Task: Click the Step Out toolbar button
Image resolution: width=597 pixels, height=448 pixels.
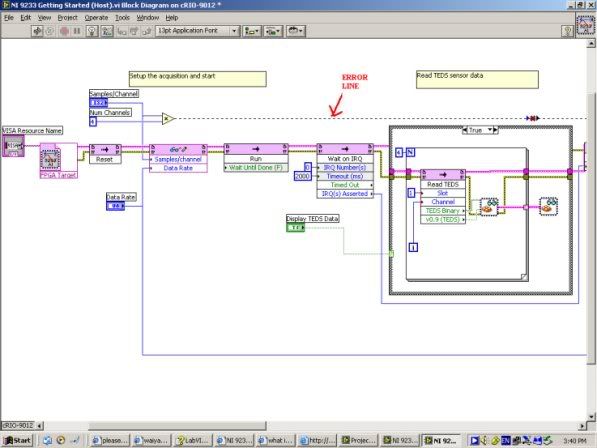Action: 147,31
